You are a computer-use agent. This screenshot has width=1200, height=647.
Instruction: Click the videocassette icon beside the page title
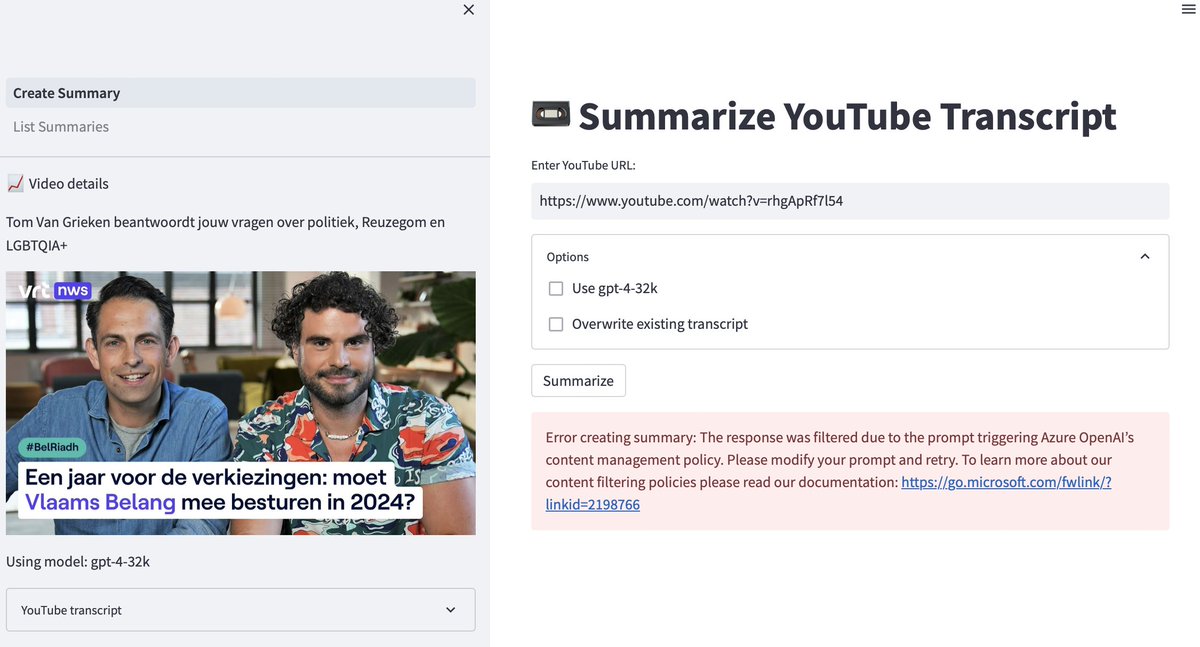(549, 114)
